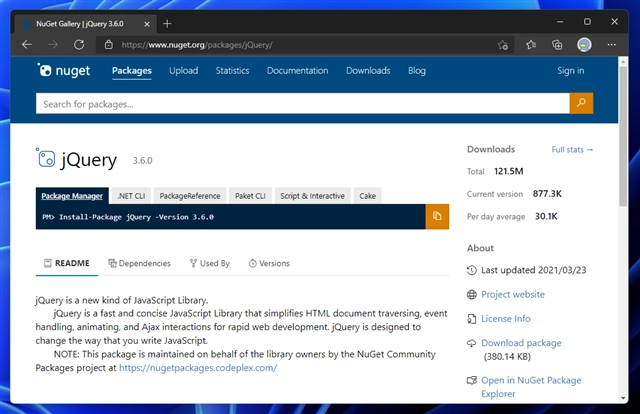
Task: Add this page to favorites
Action: [503, 45]
